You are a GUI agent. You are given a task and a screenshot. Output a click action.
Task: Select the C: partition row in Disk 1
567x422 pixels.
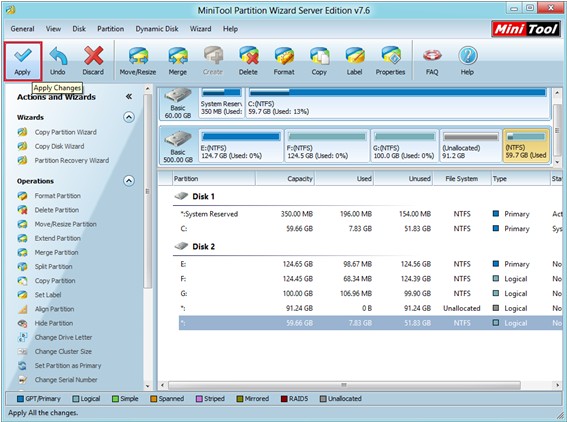[x=370, y=229]
